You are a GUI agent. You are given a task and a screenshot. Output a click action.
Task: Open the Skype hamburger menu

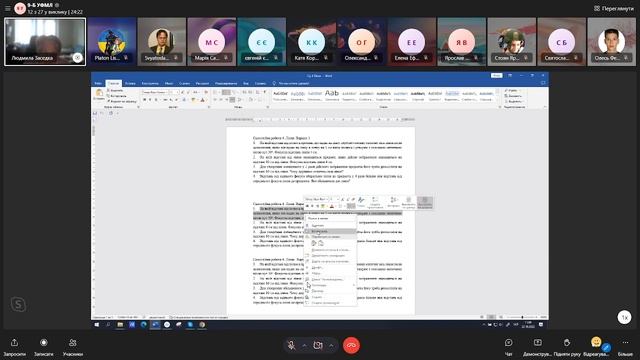tap(7, 8)
